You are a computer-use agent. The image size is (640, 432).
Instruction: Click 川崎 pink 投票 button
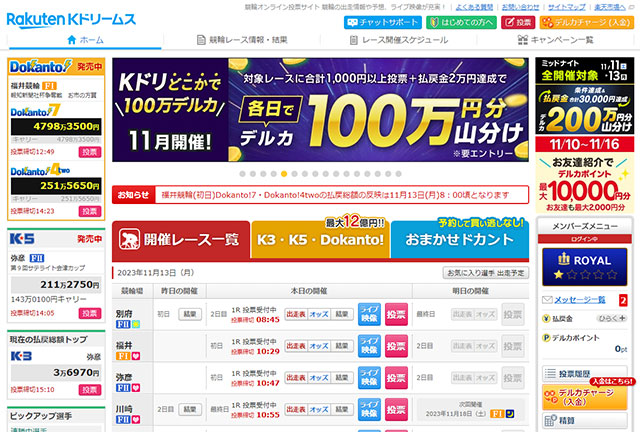click(x=396, y=410)
